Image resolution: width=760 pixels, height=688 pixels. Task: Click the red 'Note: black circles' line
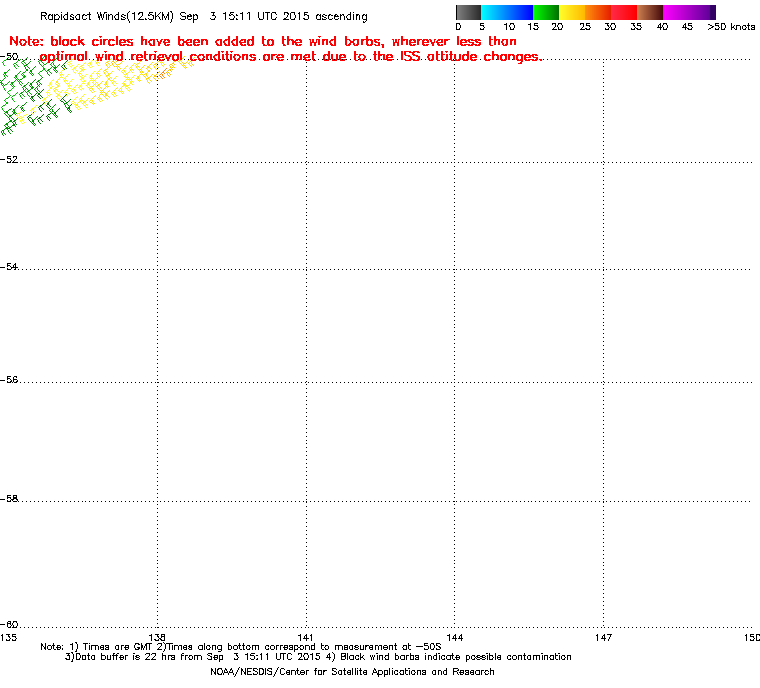pyautogui.click(x=263, y=41)
